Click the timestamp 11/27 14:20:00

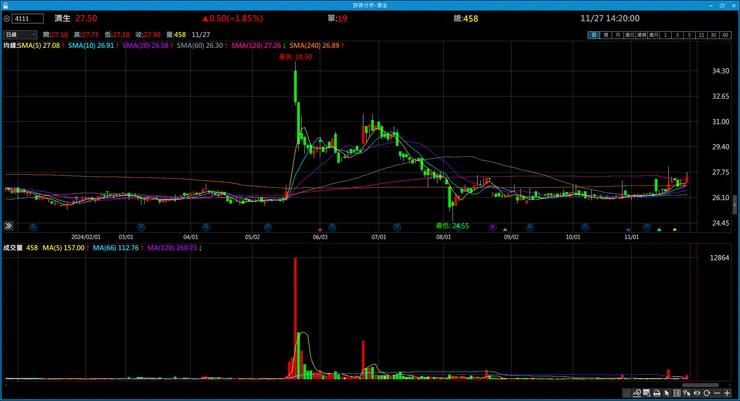pos(610,18)
